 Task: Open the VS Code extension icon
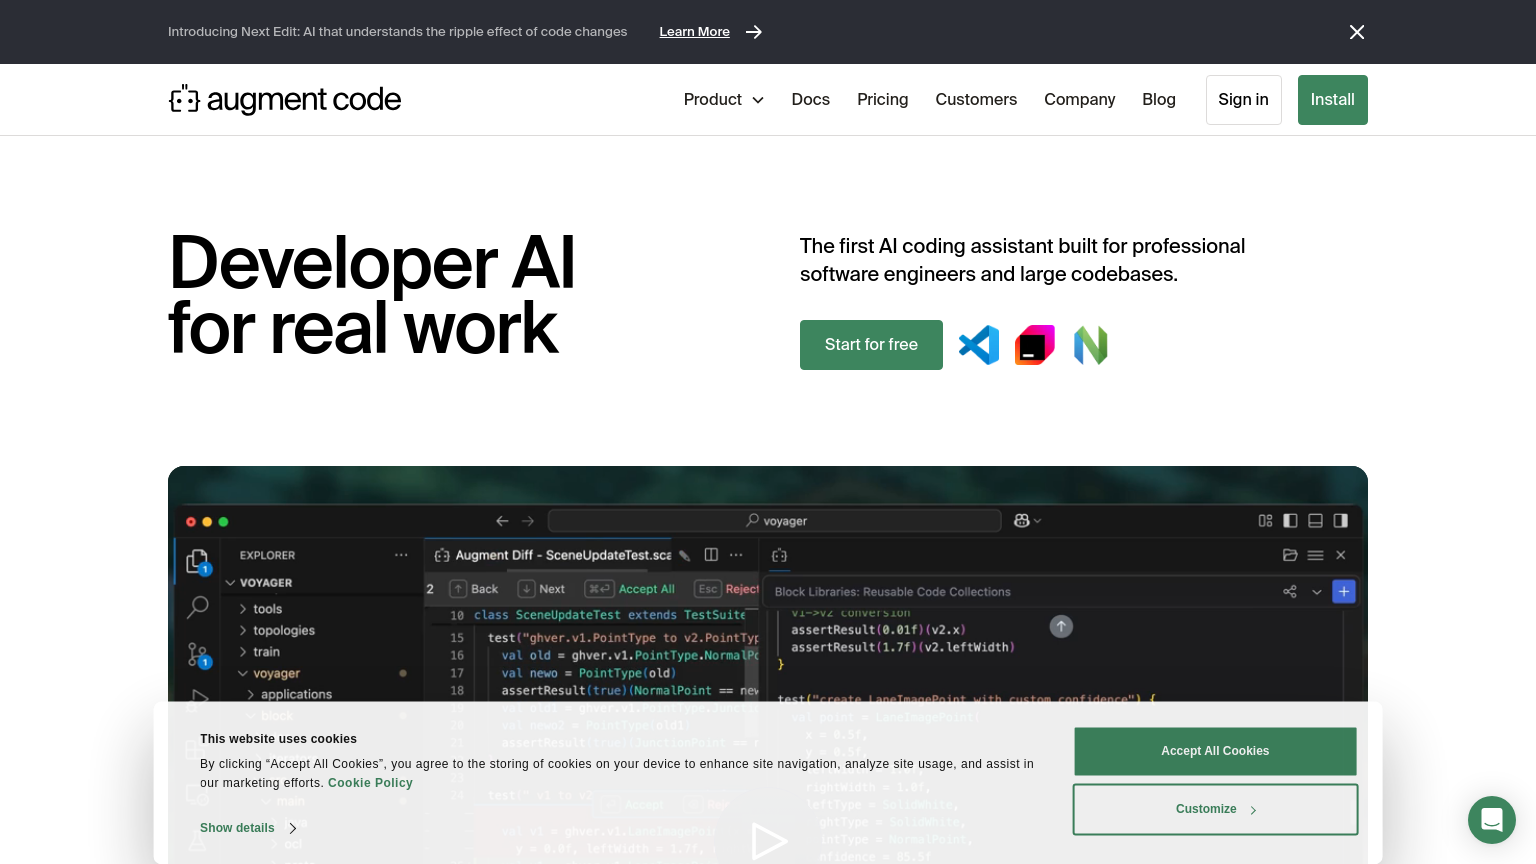click(x=979, y=345)
